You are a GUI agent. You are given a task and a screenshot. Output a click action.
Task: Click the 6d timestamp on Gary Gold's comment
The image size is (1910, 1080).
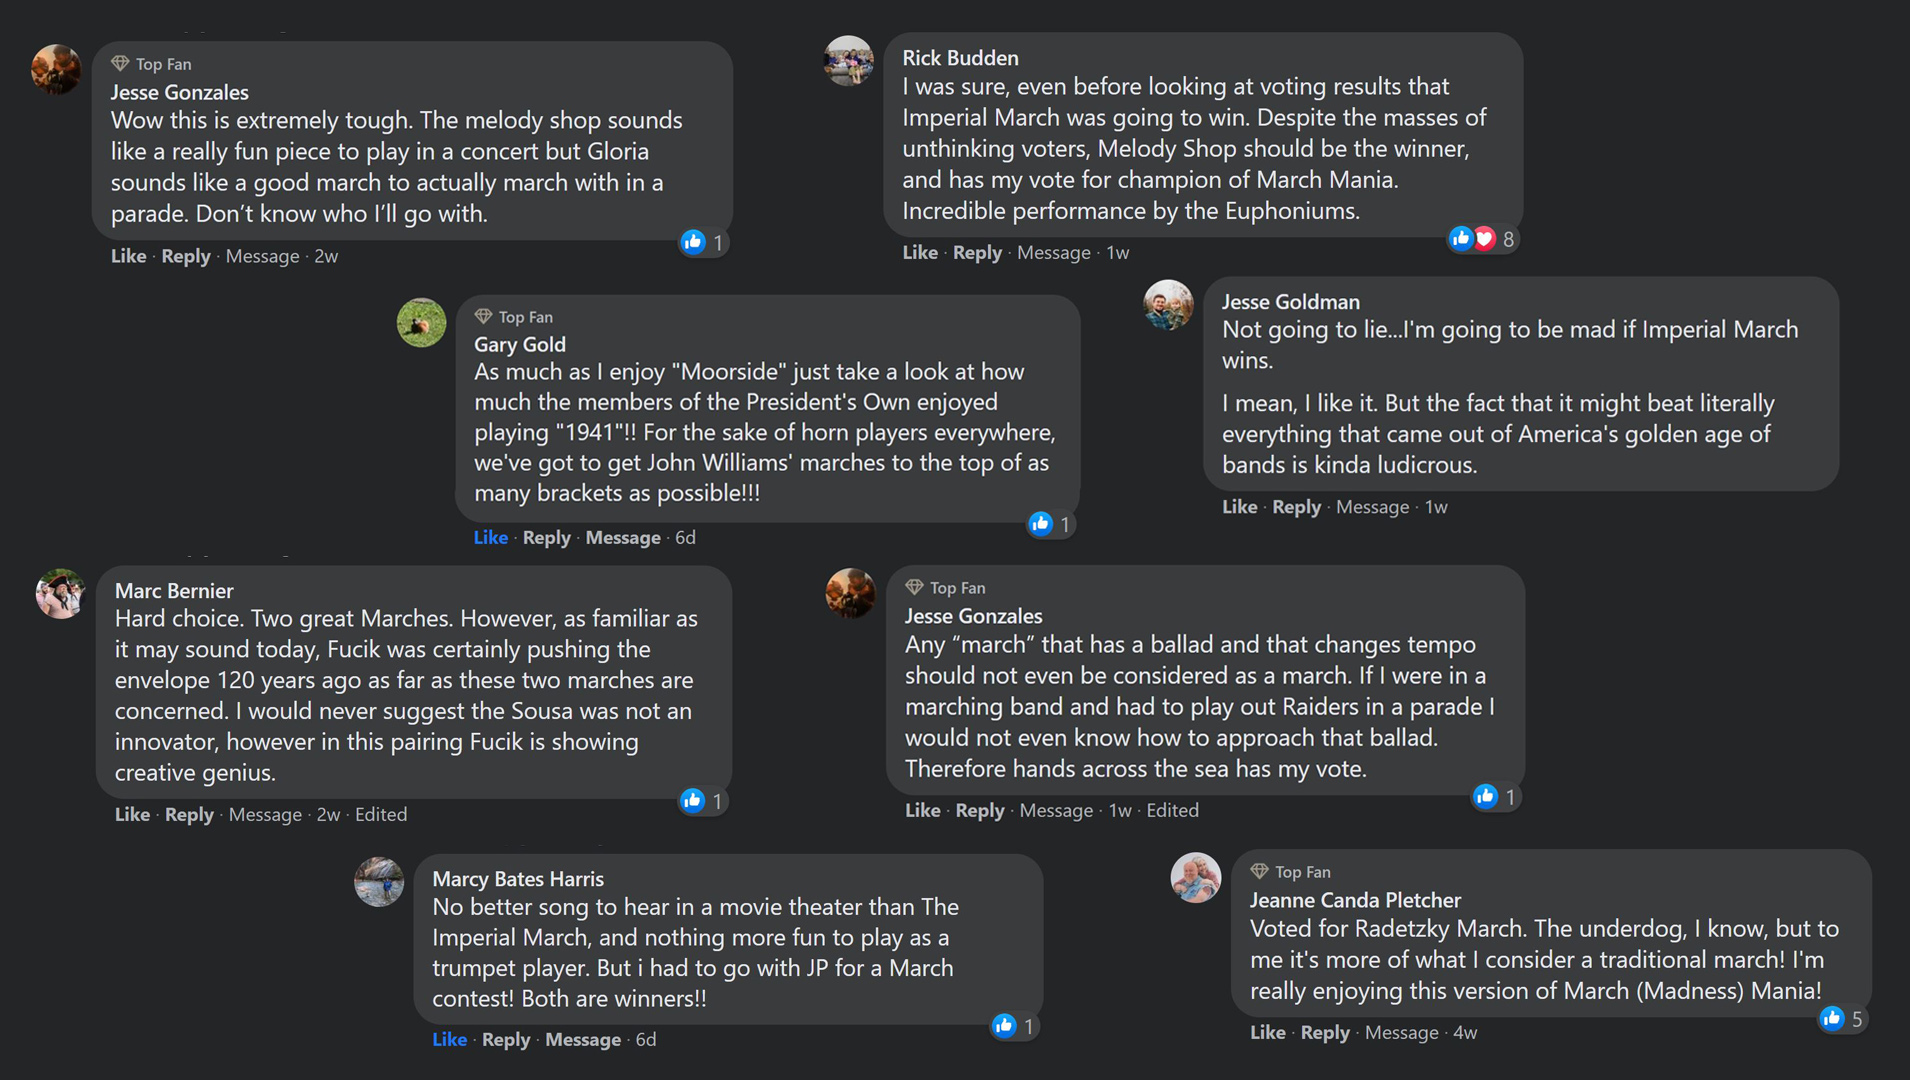click(x=685, y=537)
